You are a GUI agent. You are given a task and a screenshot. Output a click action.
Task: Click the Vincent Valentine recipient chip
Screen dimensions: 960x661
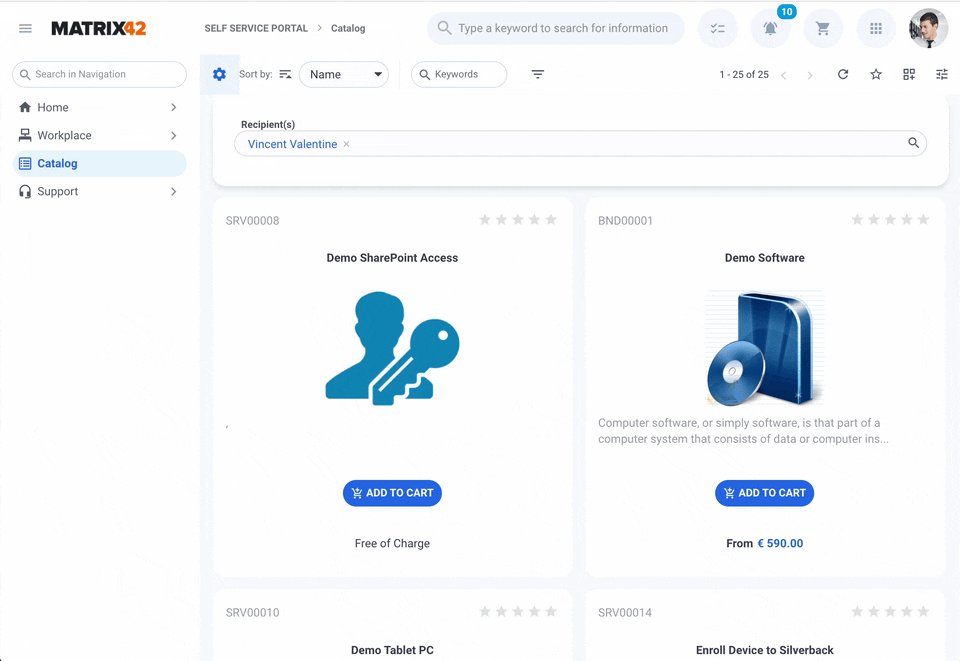point(292,144)
